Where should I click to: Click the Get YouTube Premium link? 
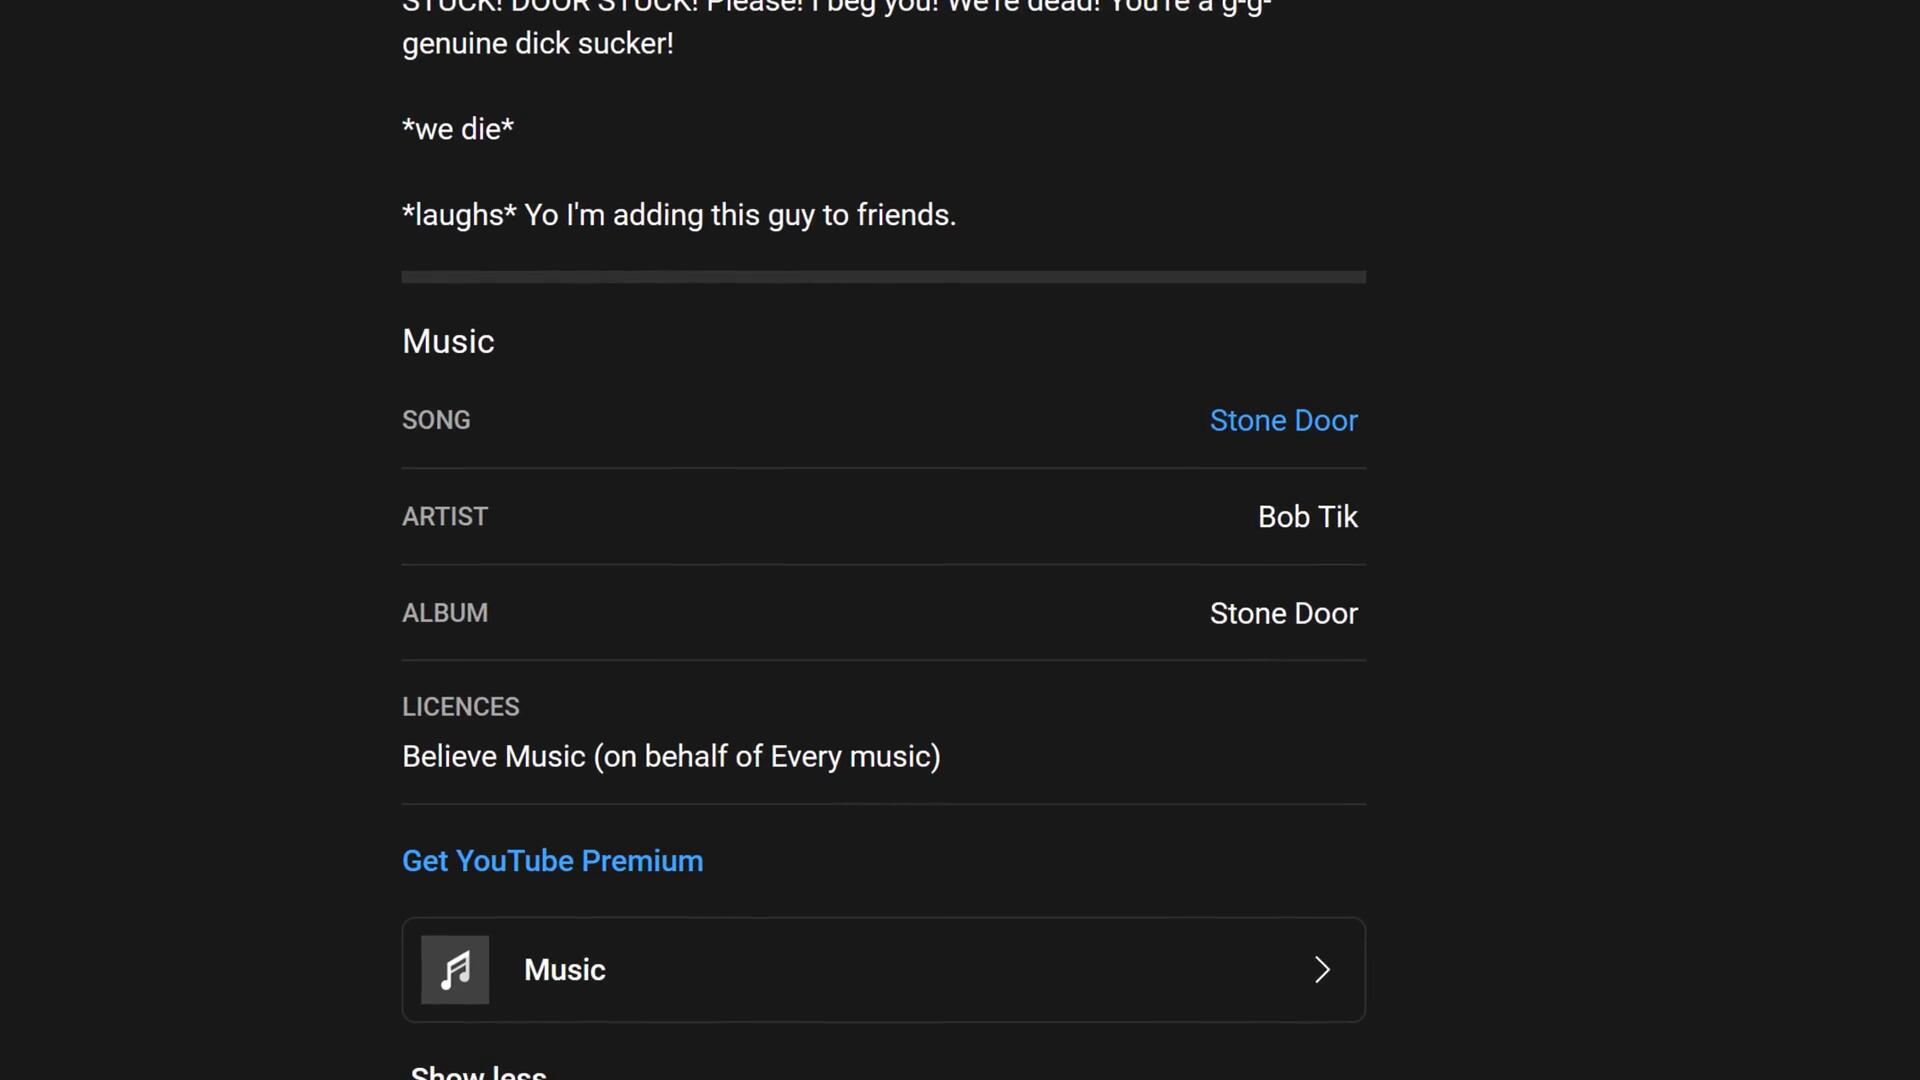pyautogui.click(x=552, y=861)
